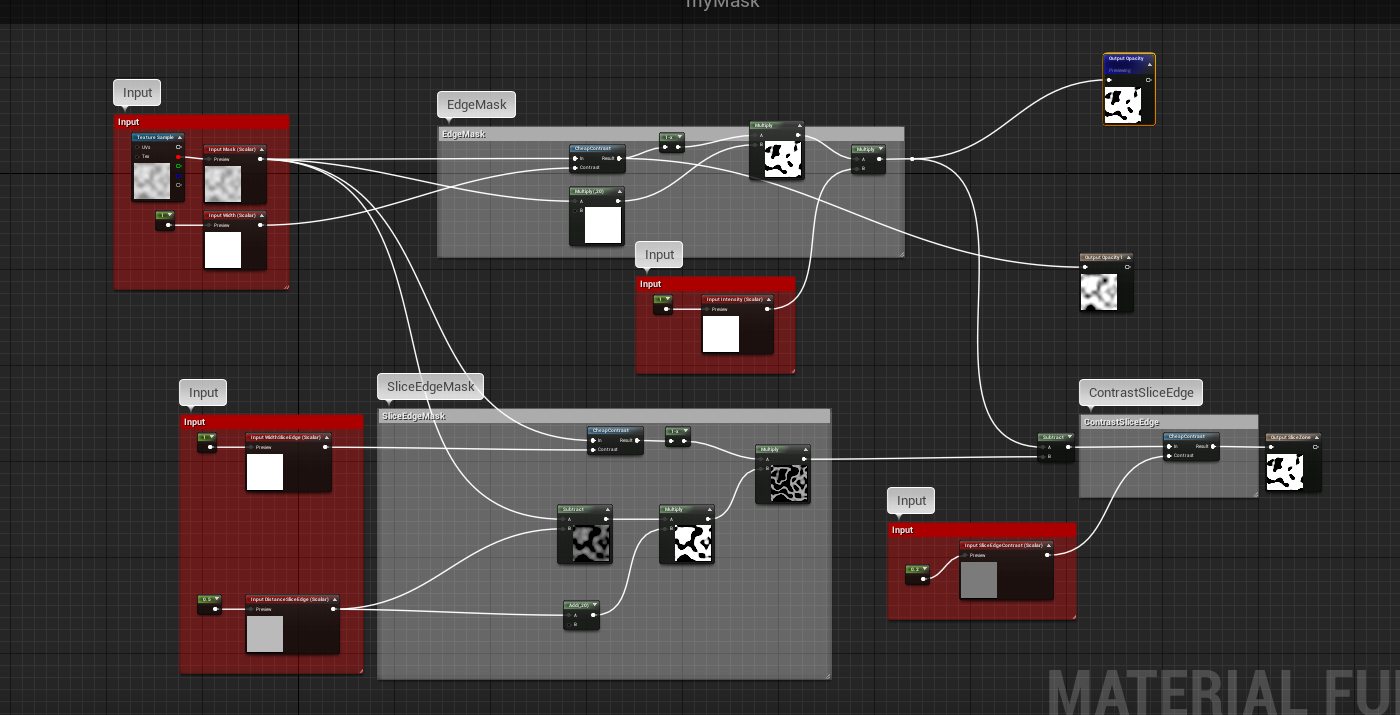Expand the 0.5 constant node arrow

(215, 599)
